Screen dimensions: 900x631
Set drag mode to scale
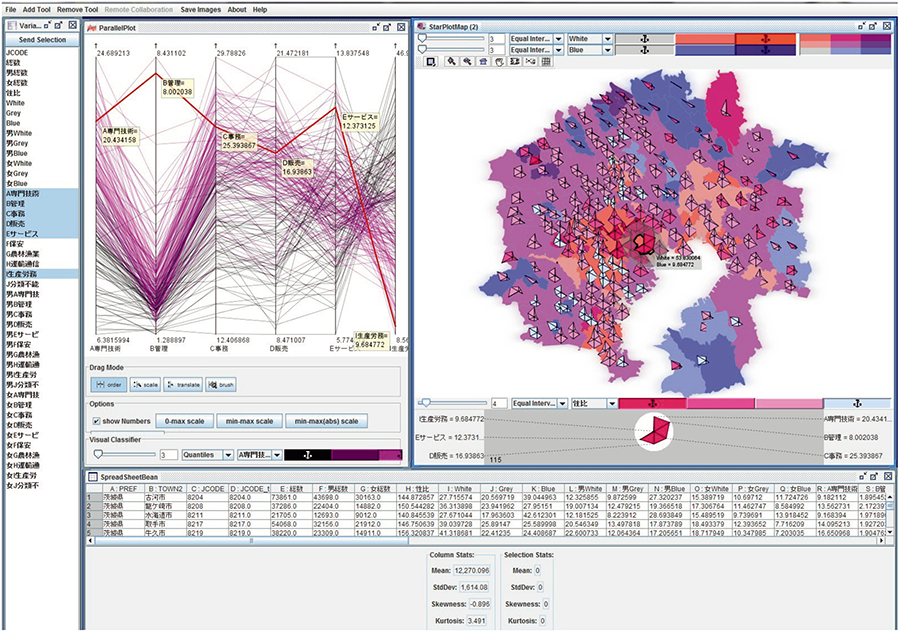(x=146, y=383)
